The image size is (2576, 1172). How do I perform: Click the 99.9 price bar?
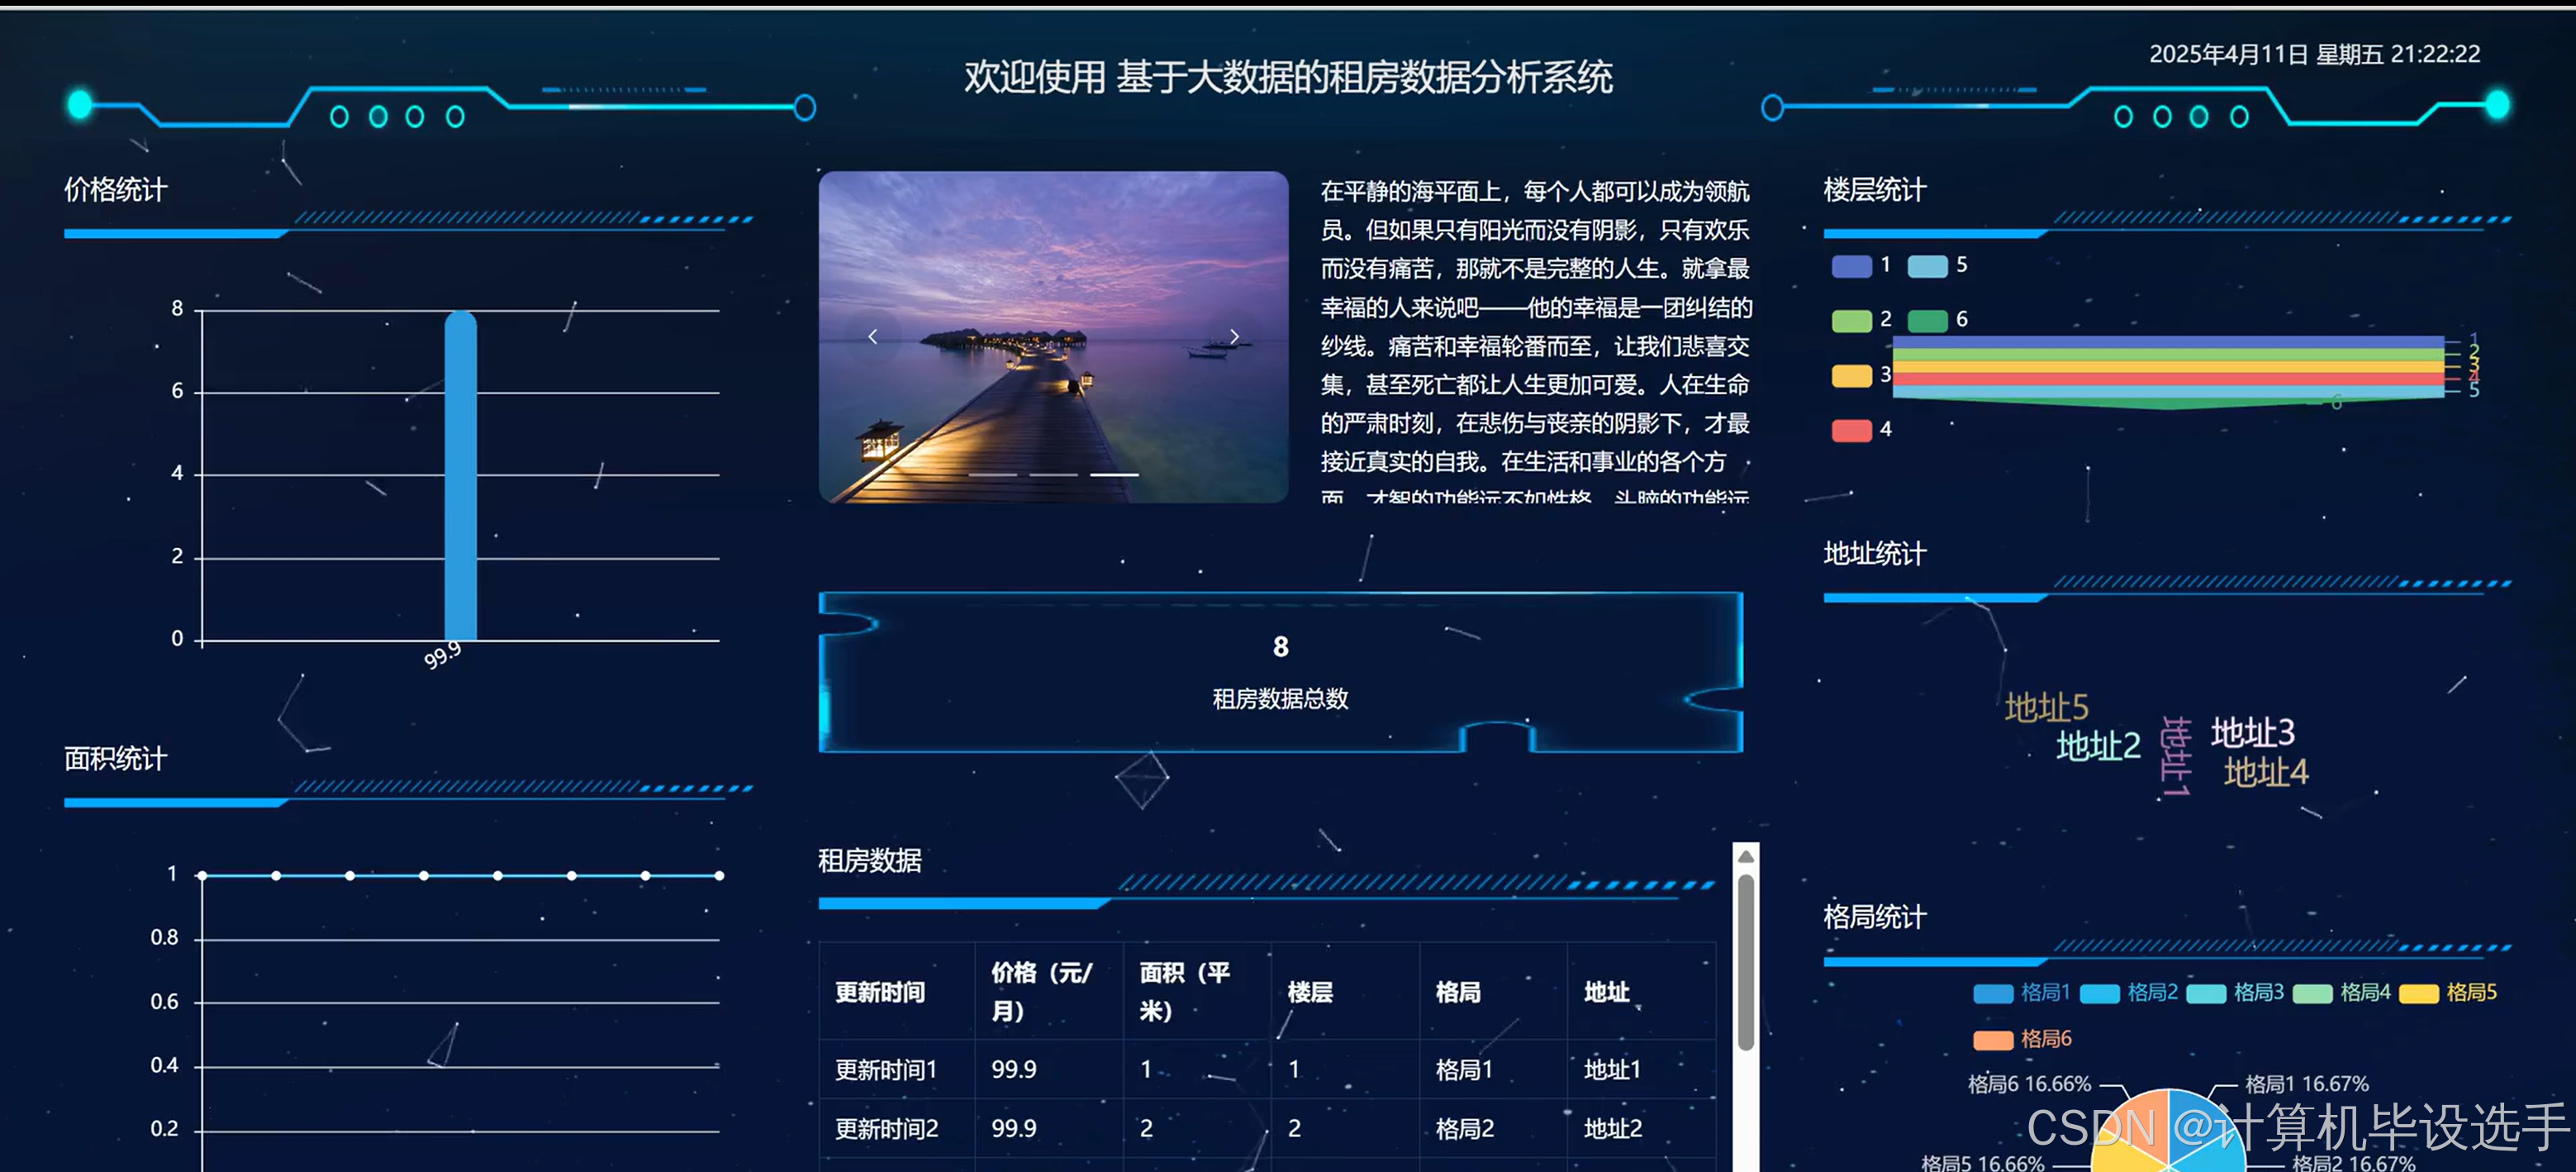(460, 476)
